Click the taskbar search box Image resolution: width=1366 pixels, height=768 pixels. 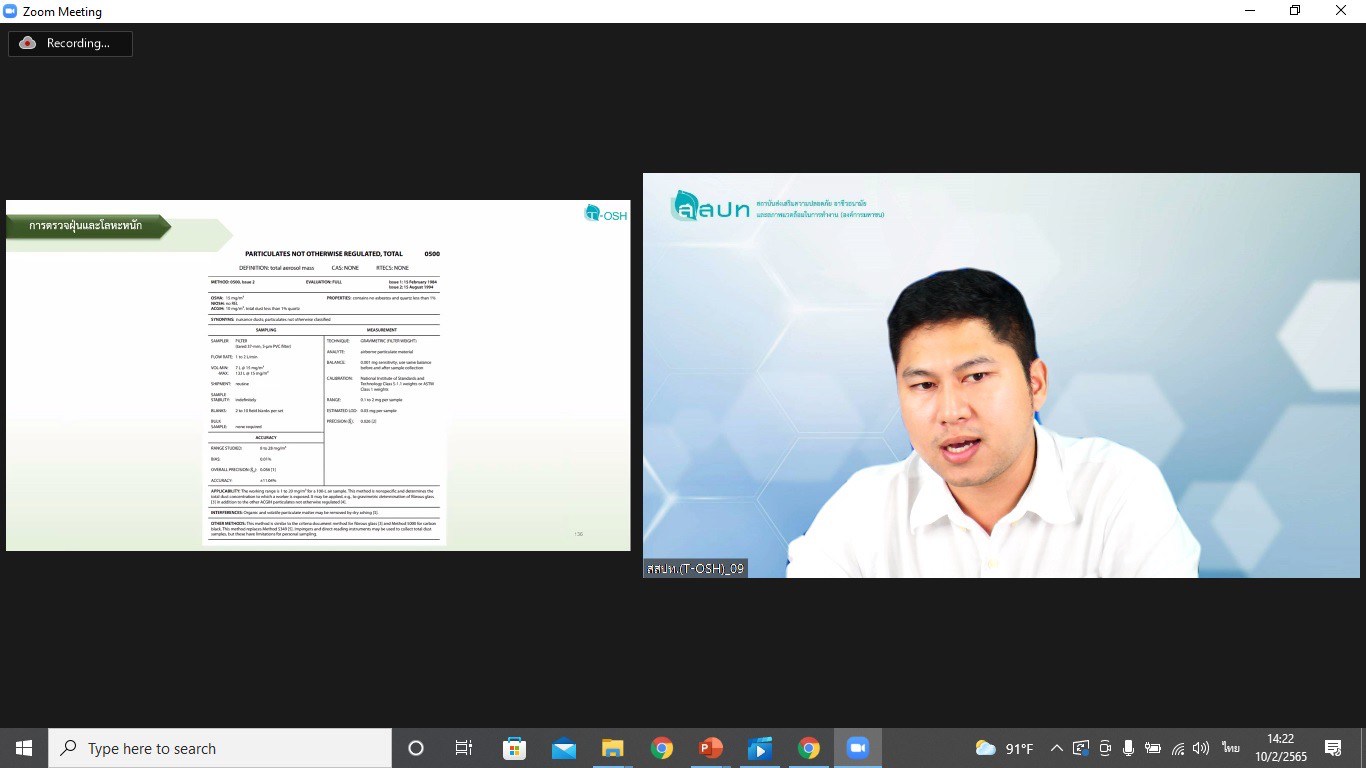tap(220, 748)
